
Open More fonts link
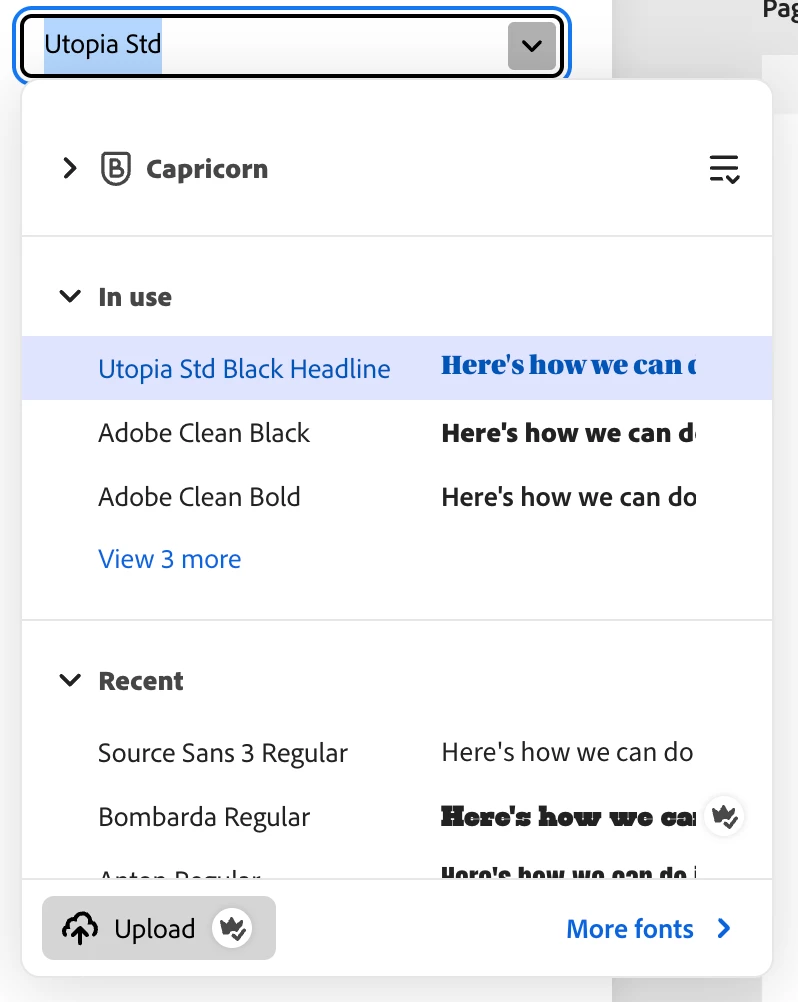click(x=630, y=929)
